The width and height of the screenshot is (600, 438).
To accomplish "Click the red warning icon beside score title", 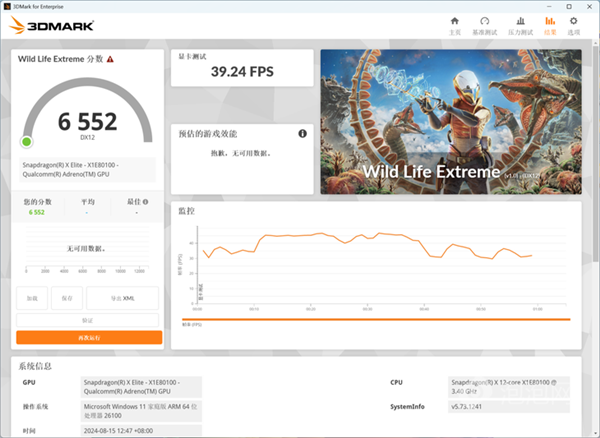I will coord(154,60).
